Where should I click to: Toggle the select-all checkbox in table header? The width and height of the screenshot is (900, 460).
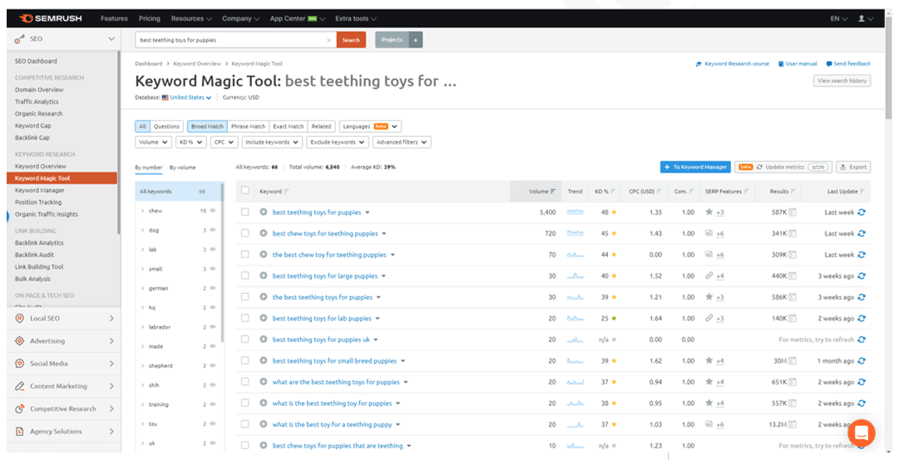pos(245,191)
